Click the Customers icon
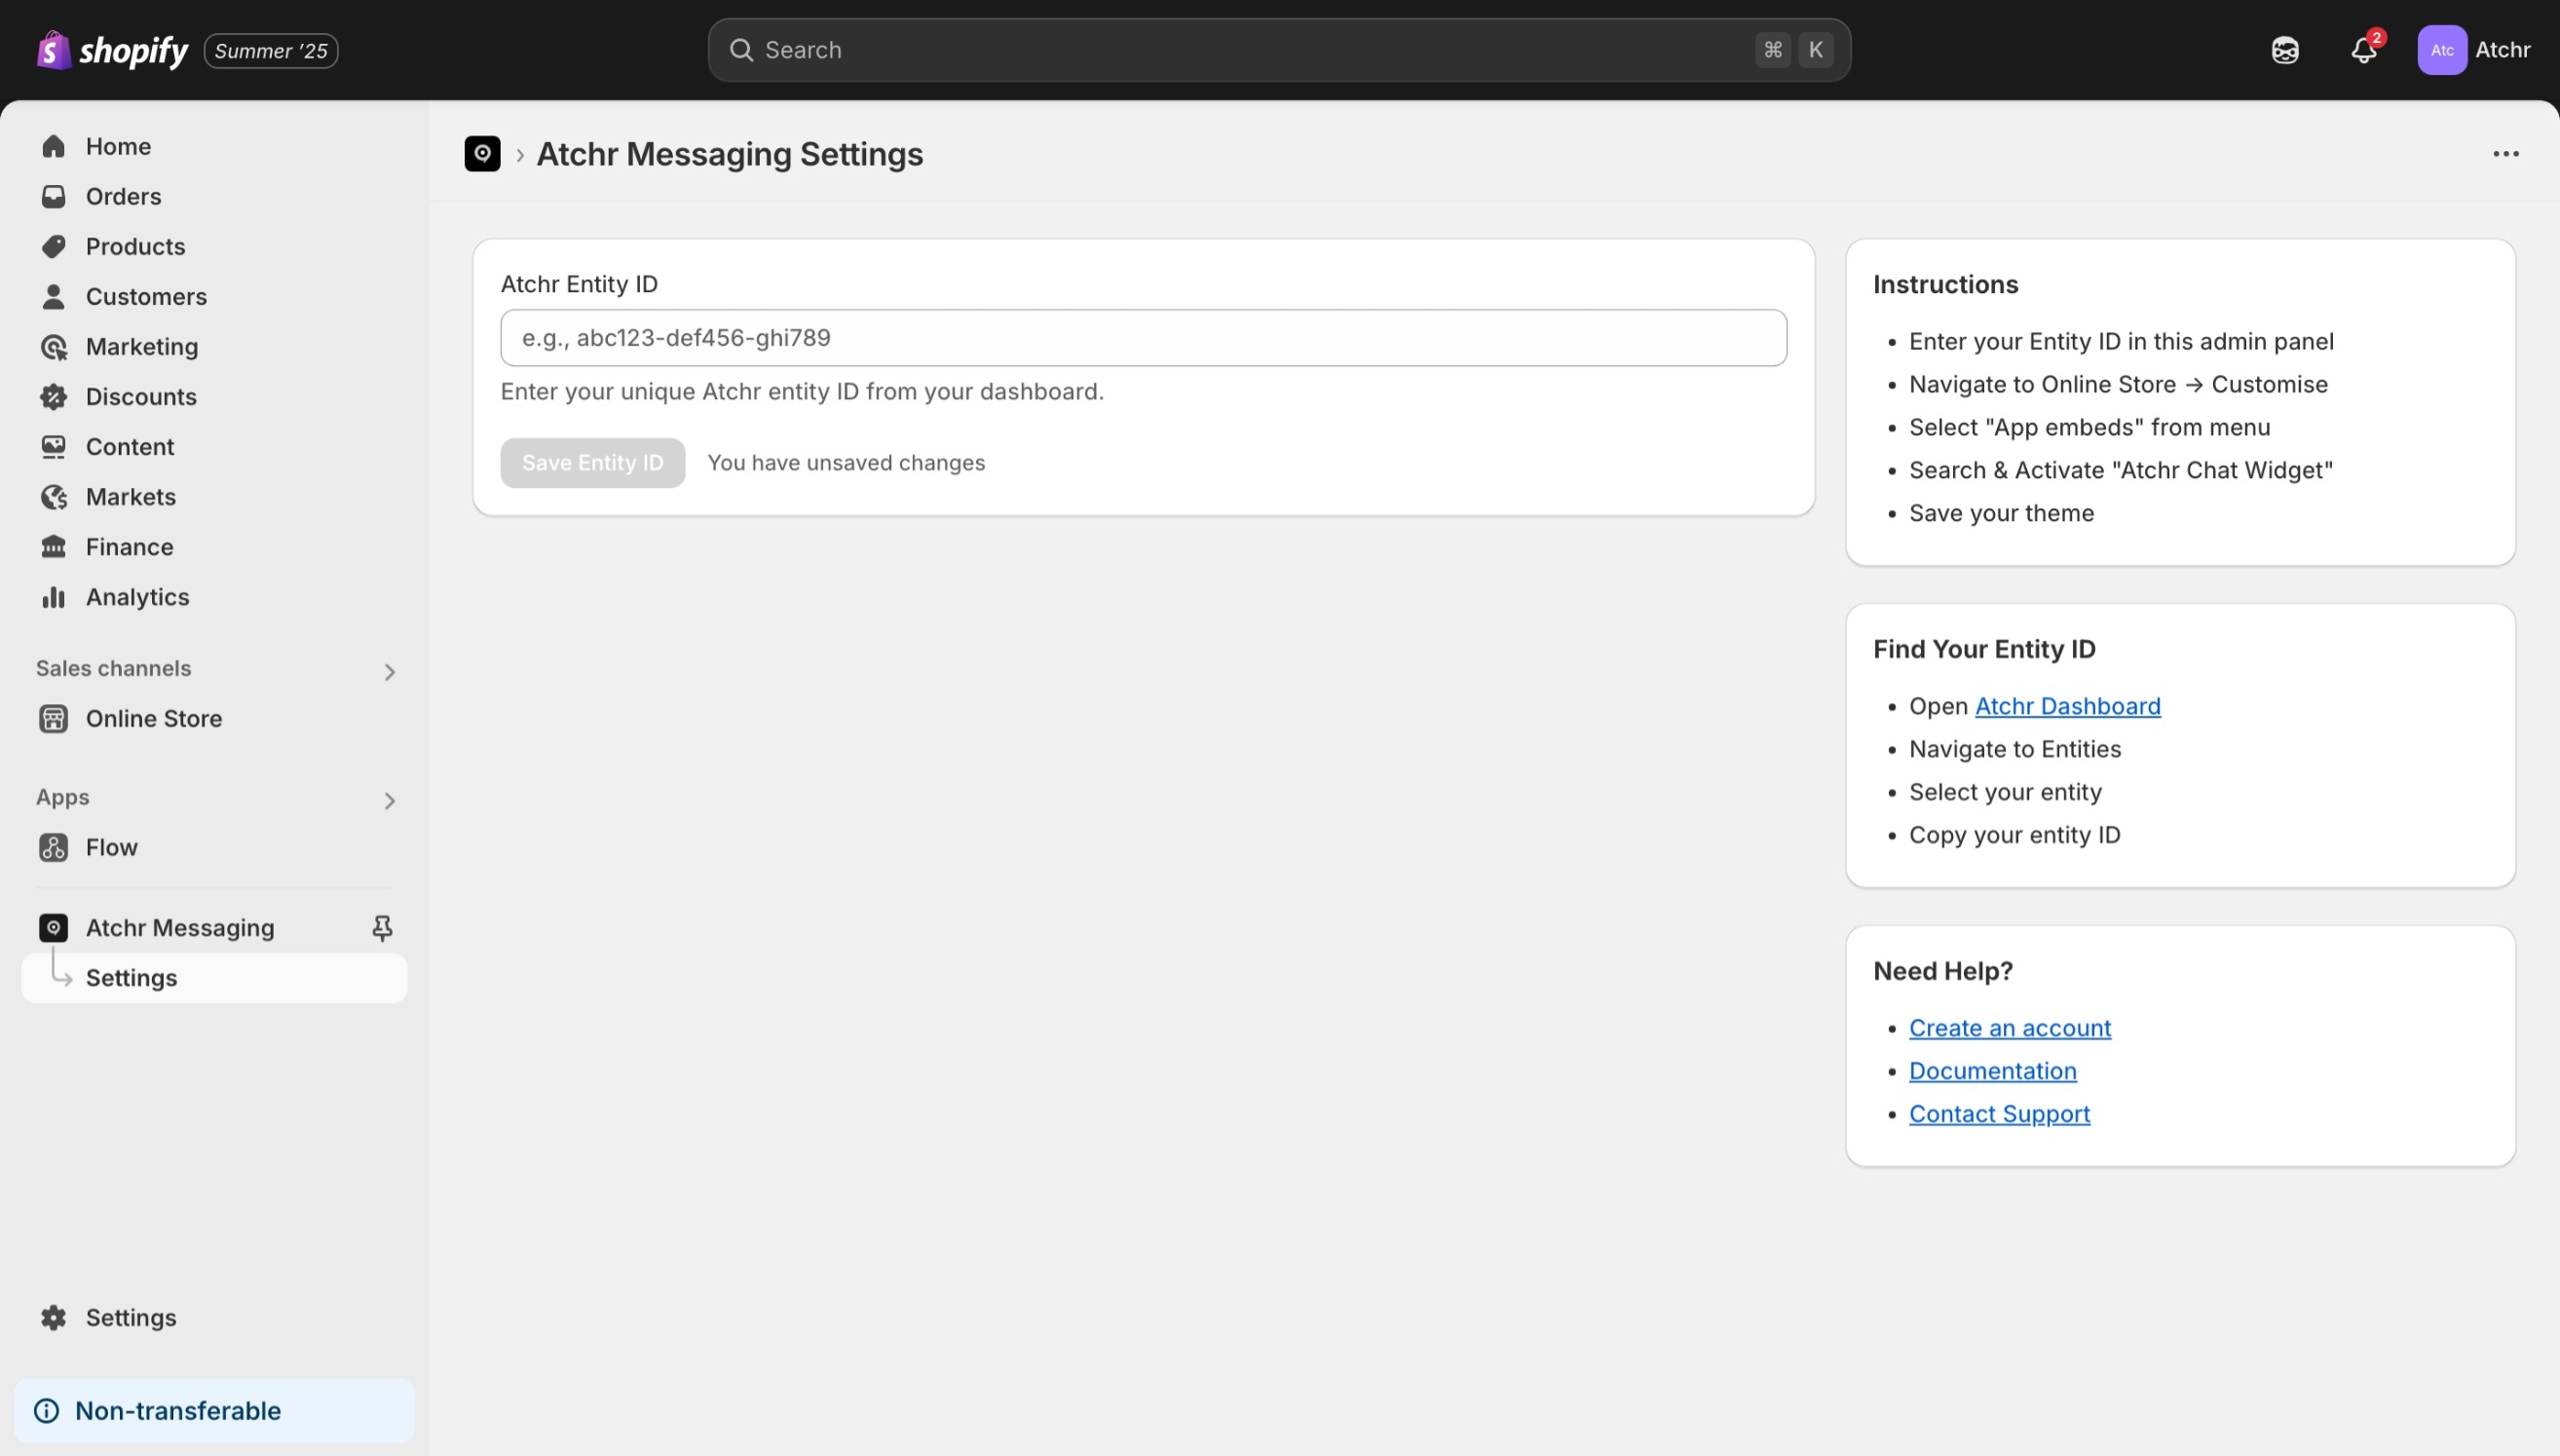2560x1456 pixels. [55, 296]
